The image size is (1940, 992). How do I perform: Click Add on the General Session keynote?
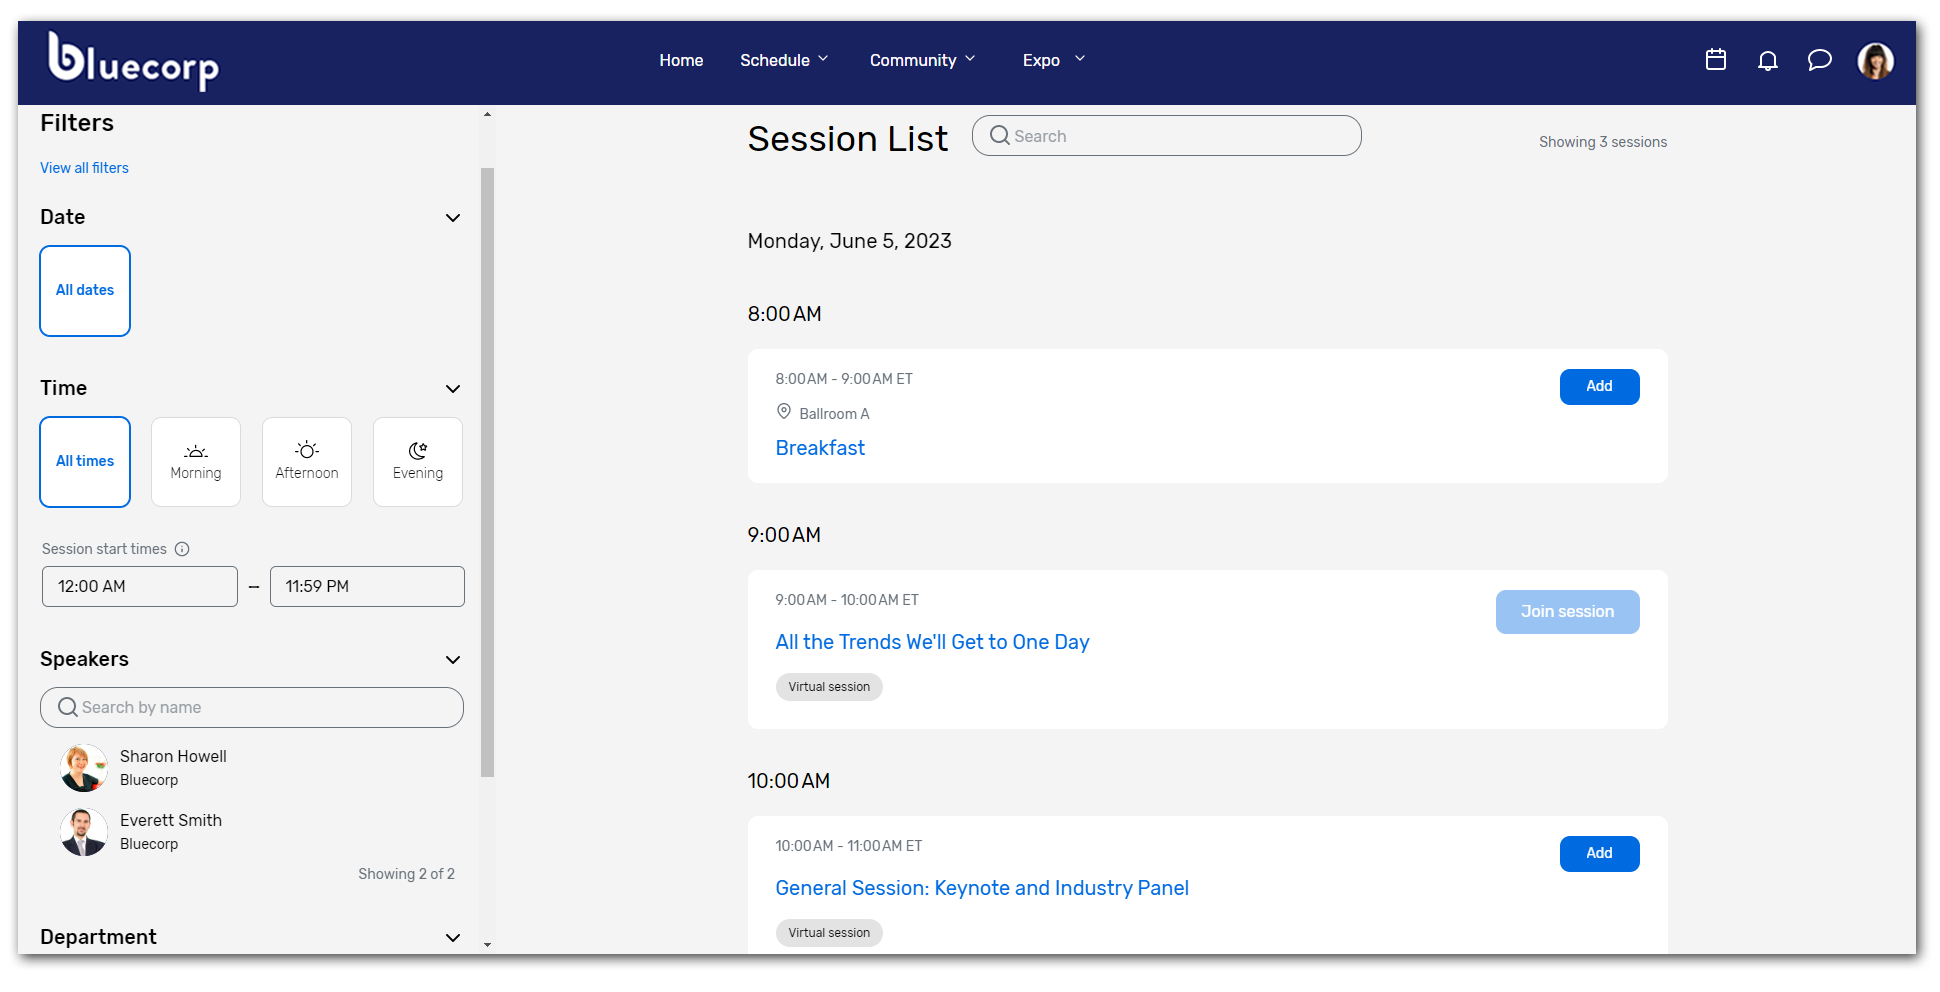point(1599,853)
